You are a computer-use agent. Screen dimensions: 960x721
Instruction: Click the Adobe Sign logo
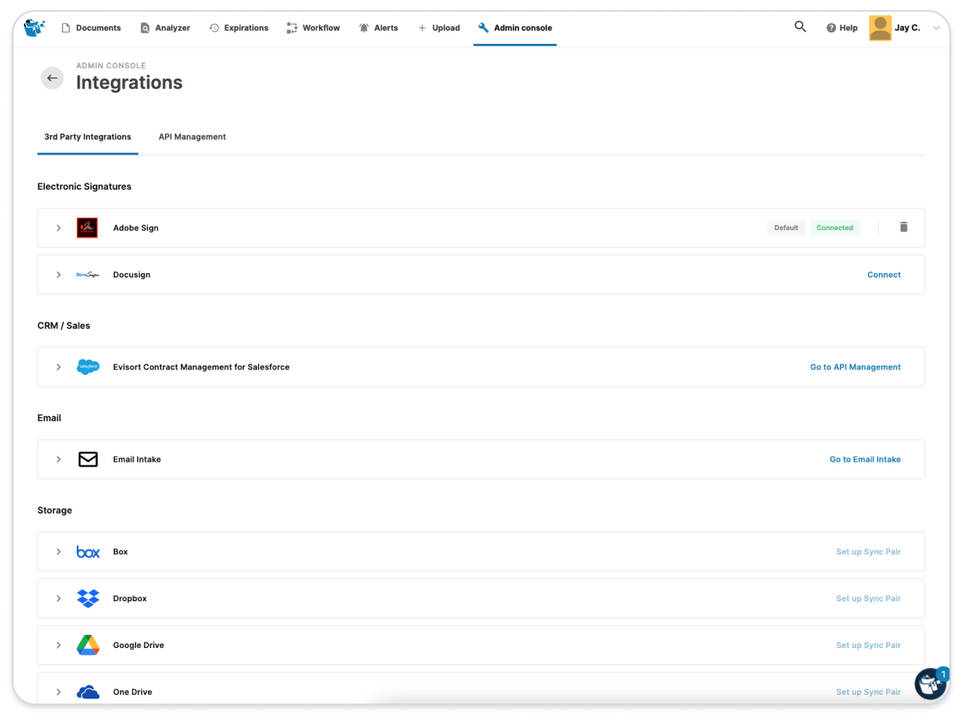pos(87,227)
